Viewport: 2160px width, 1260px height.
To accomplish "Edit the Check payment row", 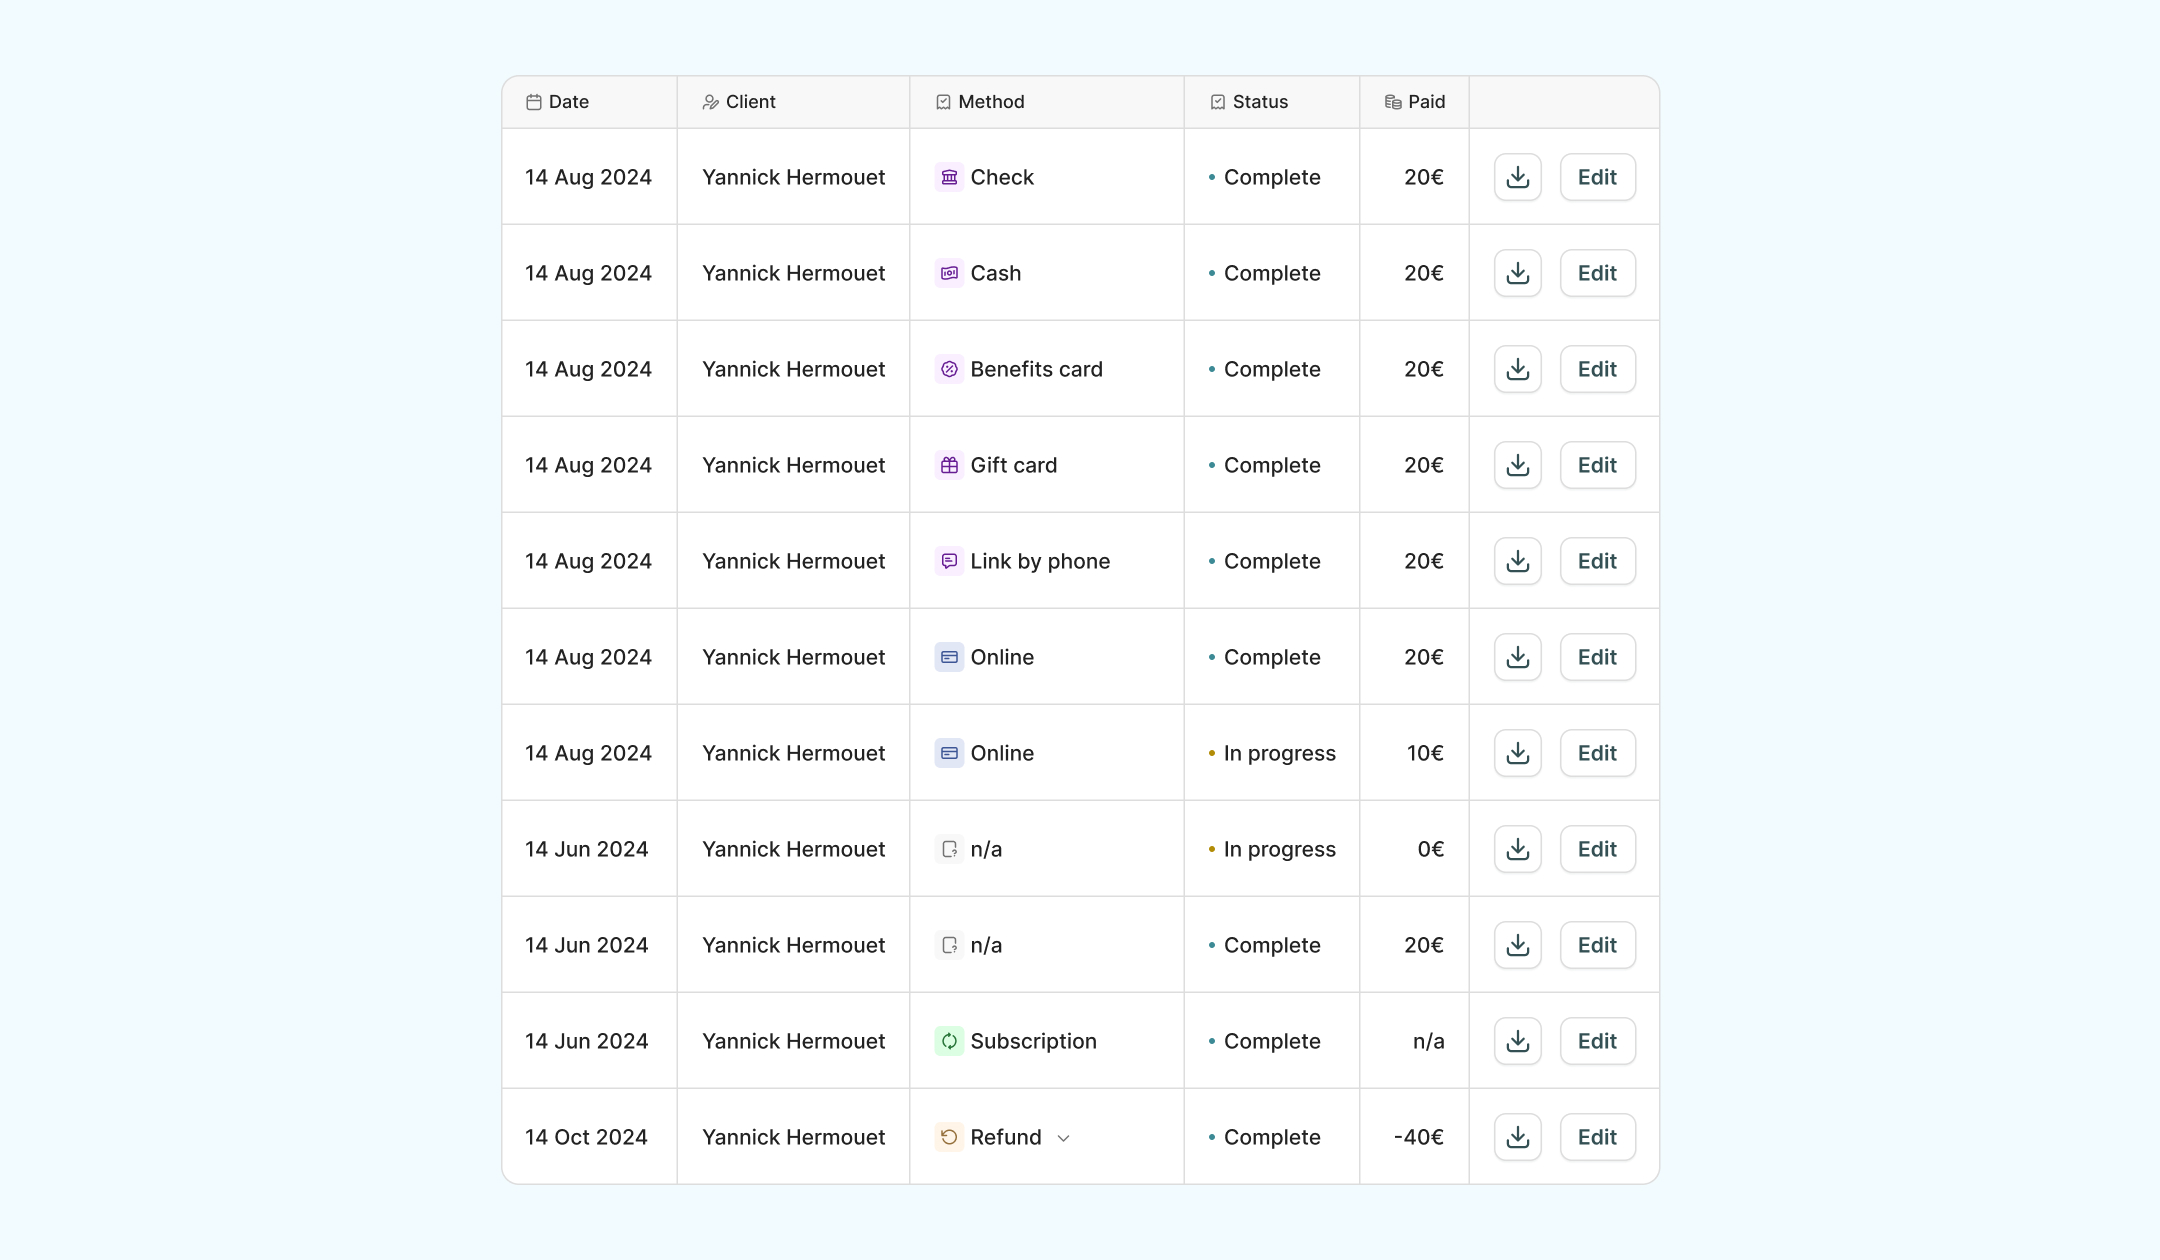I will 1597,177.
